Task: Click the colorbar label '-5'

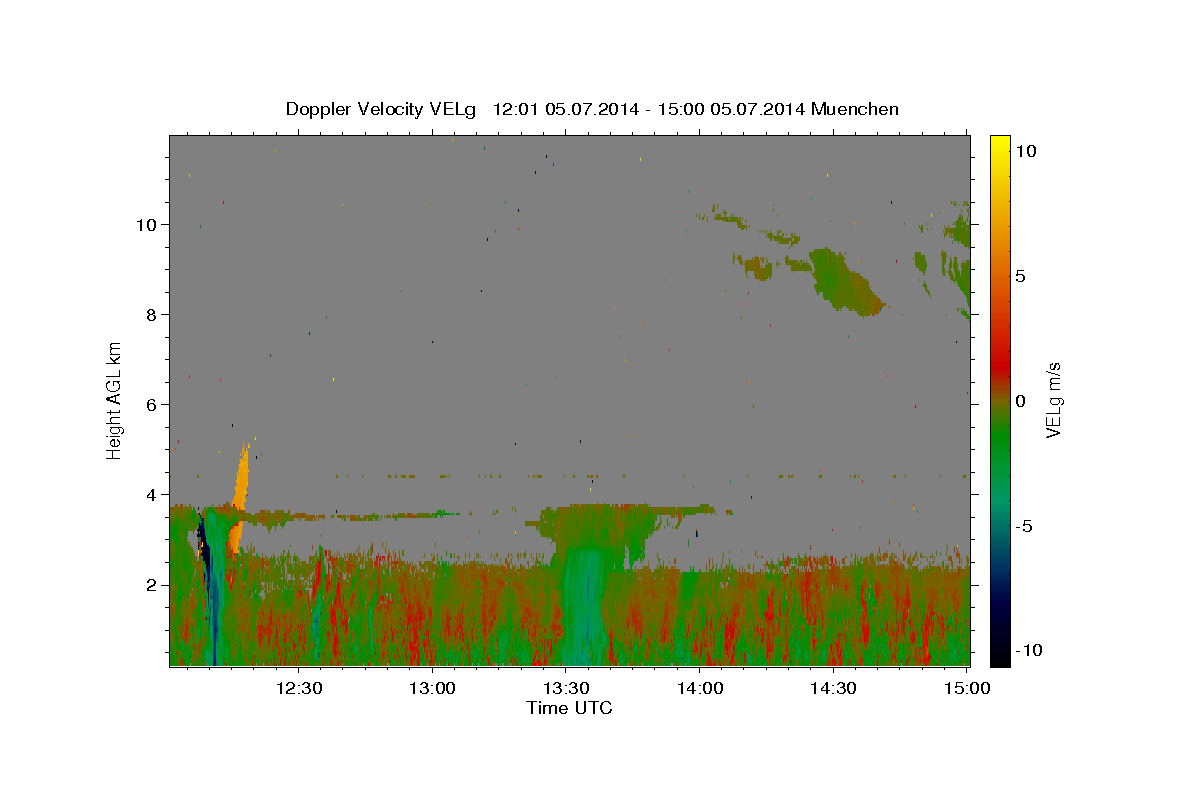Action: pyautogui.click(x=1024, y=526)
